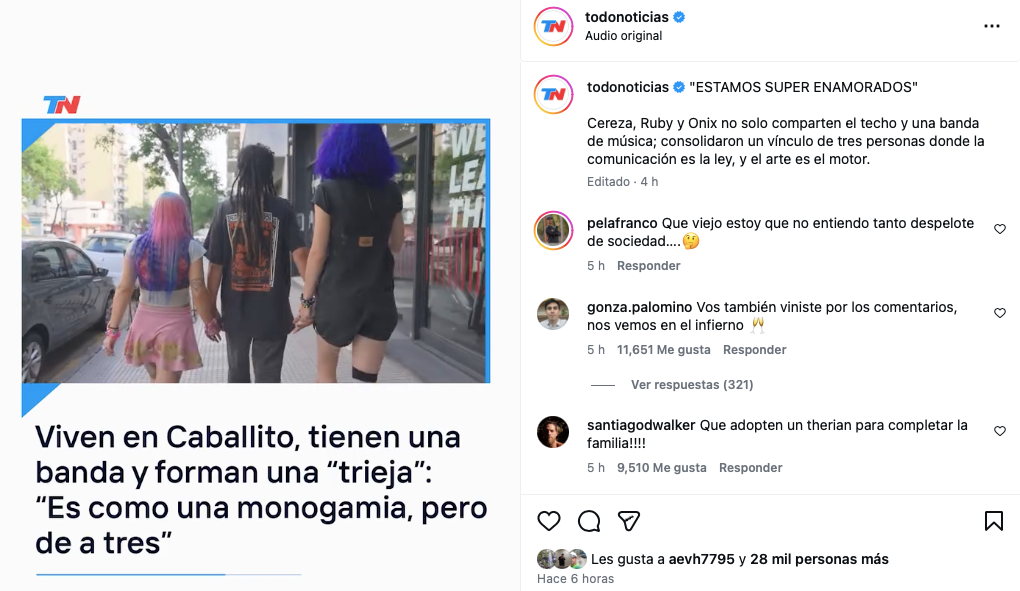Save post with bookmark icon

click(993, 521)
